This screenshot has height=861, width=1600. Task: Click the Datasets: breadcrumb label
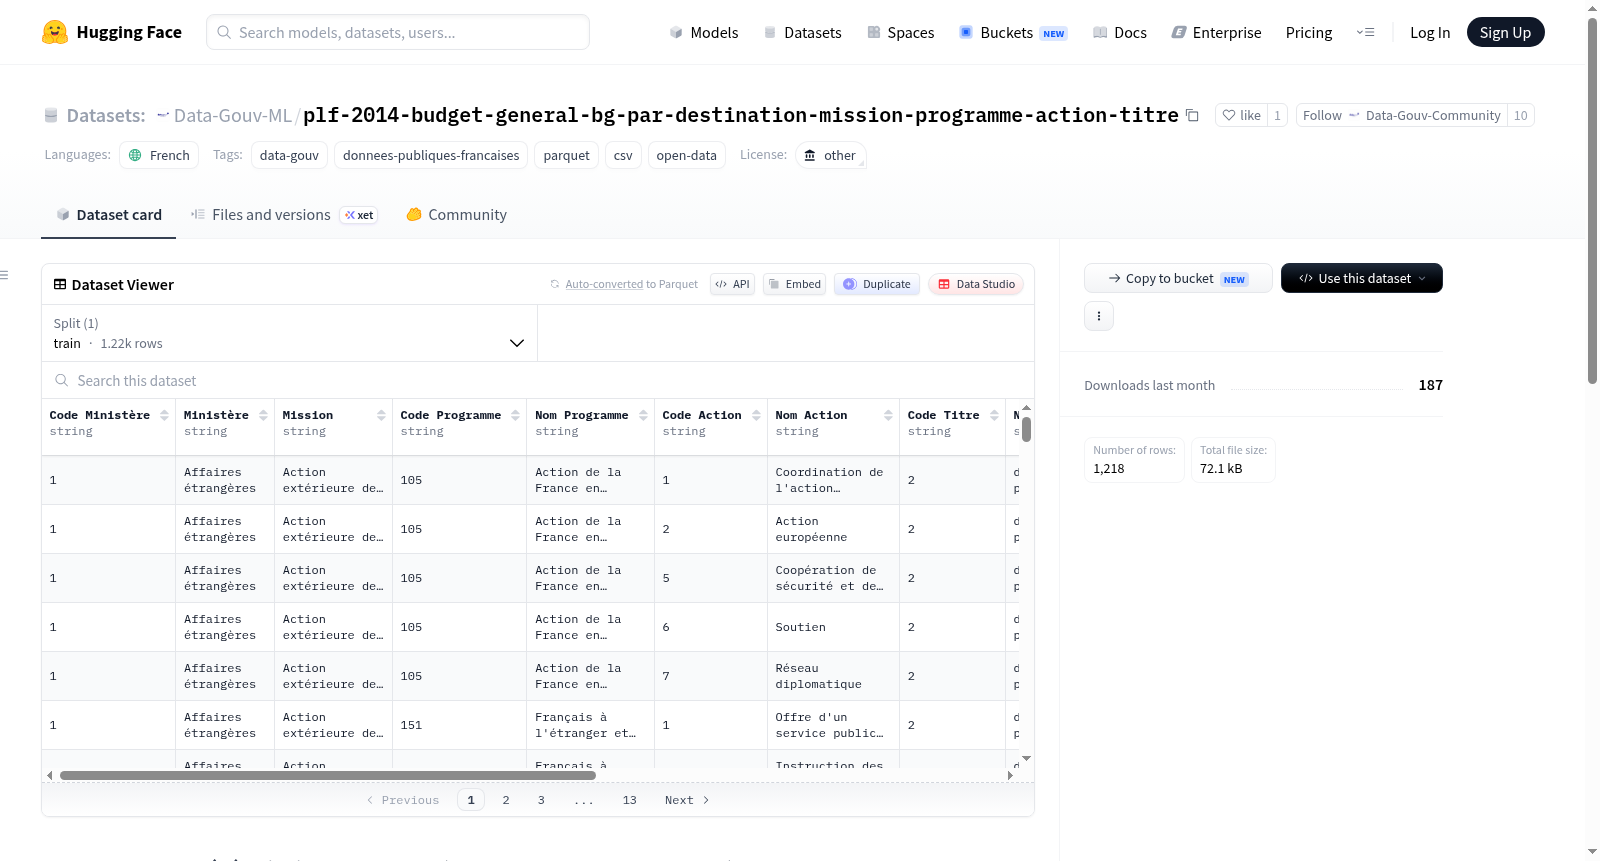(x=106, y=115)
